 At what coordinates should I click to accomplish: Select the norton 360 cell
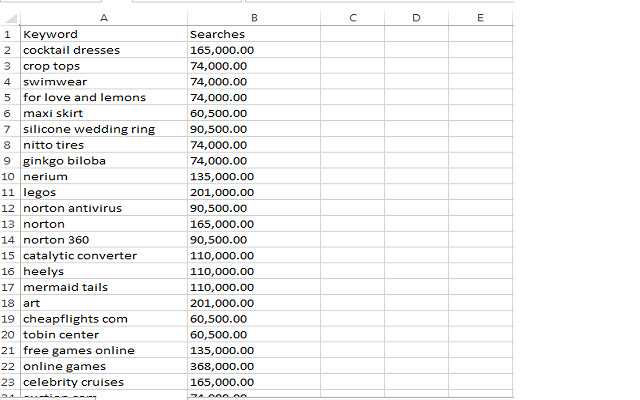click(104, 240)
